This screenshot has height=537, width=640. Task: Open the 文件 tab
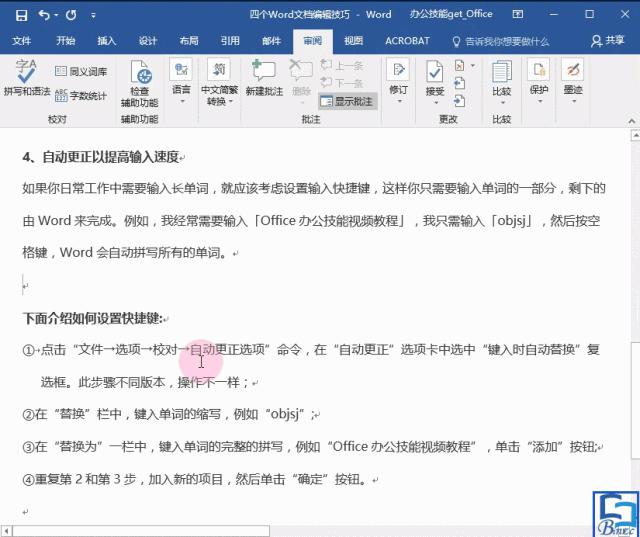tap(22, 41)
